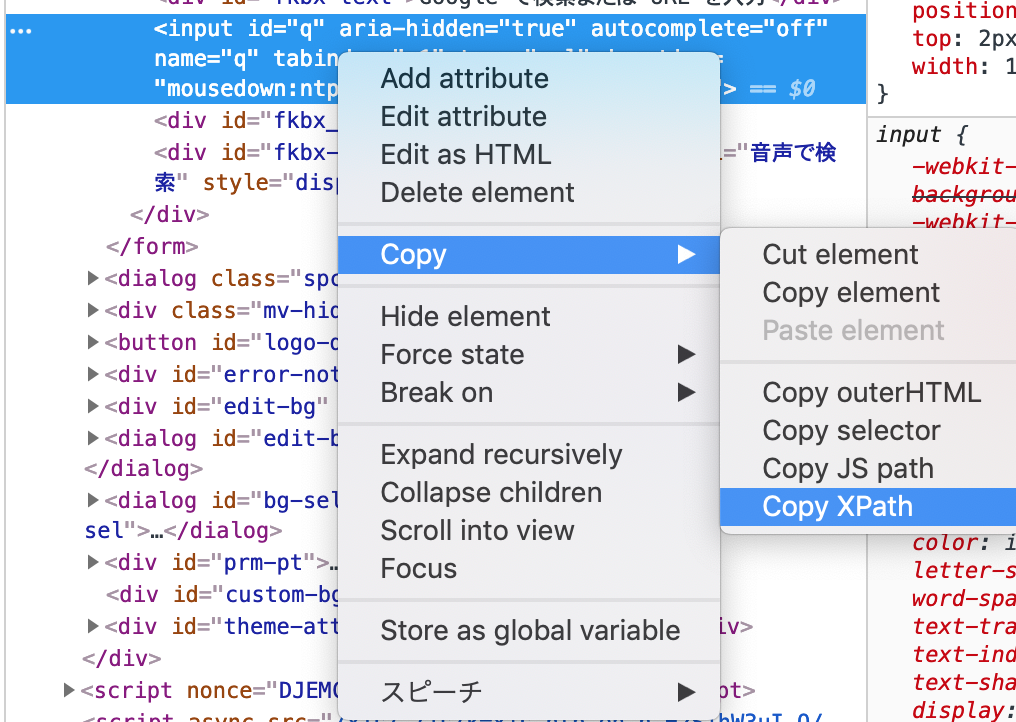This screenshot has width=1016, height=722.
Task: Expand the div id="theme-att node
Action: coord(93,626)
